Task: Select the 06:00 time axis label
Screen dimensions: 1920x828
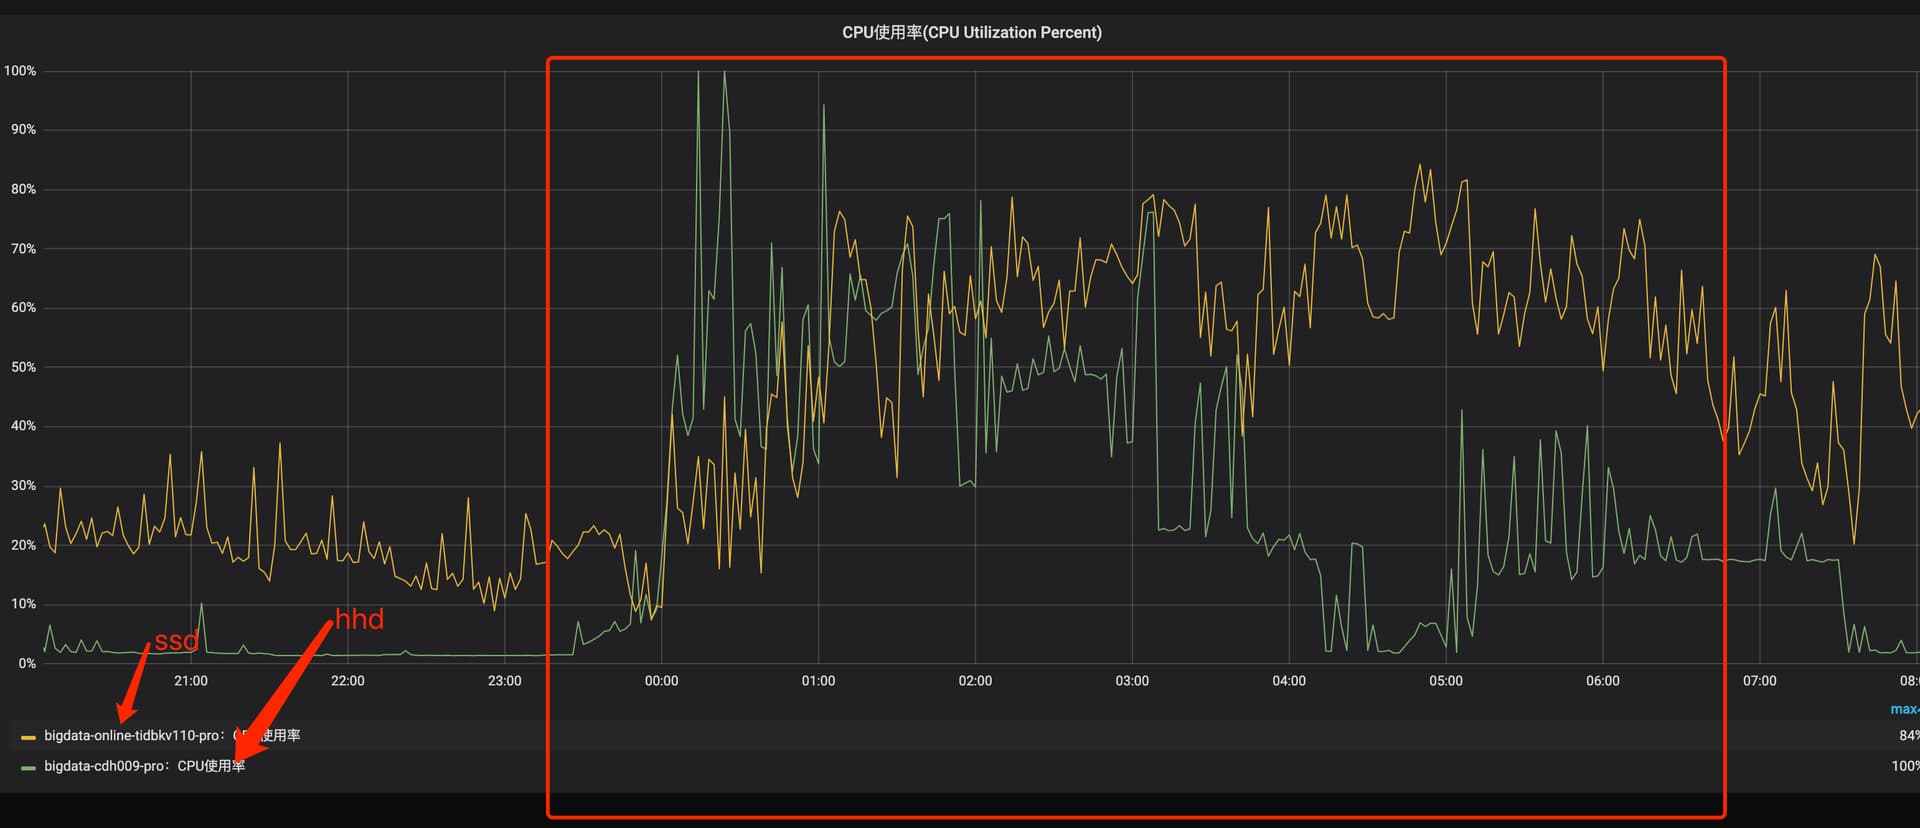Action: click(1603, 681)
